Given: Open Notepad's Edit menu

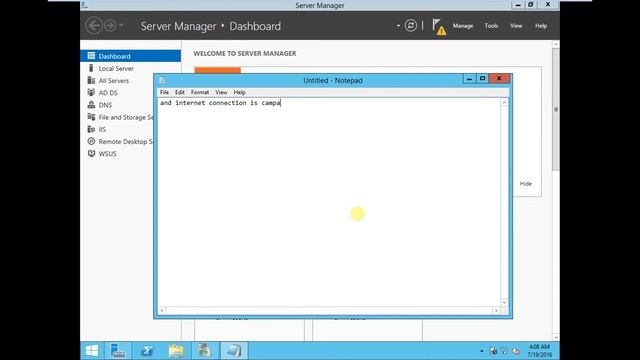Looking at the screenshot, I should [180, 92].
